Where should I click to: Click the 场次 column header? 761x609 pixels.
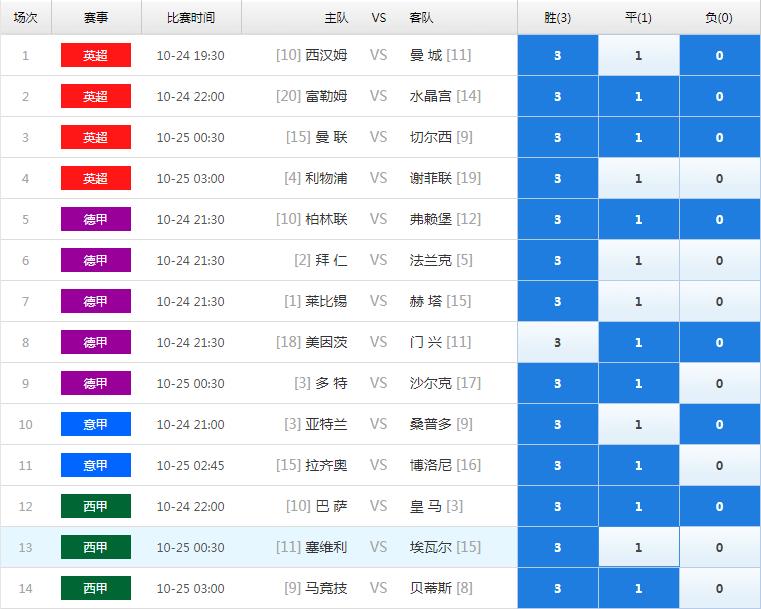click(x=26, y=17)
